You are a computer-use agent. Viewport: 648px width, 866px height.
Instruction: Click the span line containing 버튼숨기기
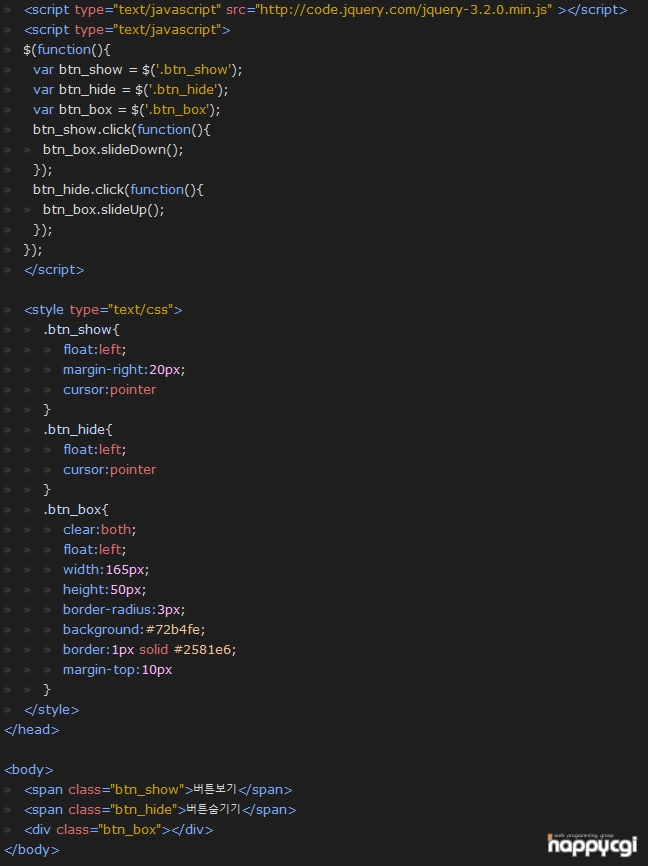[x=160, y=810]
